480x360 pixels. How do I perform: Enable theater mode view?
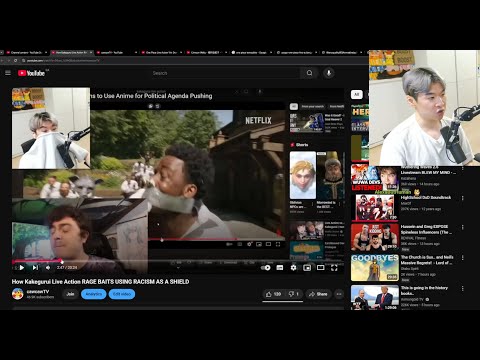pyautogui.click(x=321, y=268)
